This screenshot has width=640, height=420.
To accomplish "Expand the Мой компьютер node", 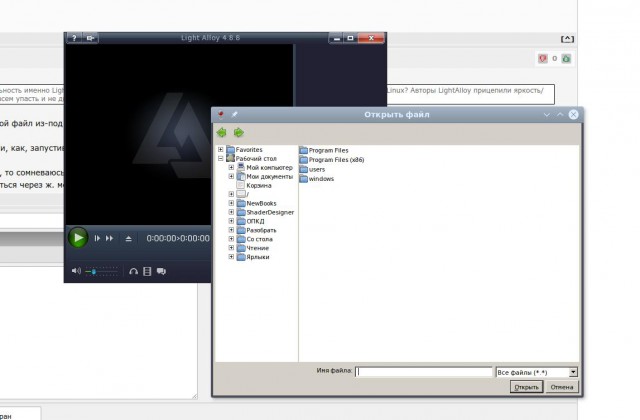I will (231, 167).
